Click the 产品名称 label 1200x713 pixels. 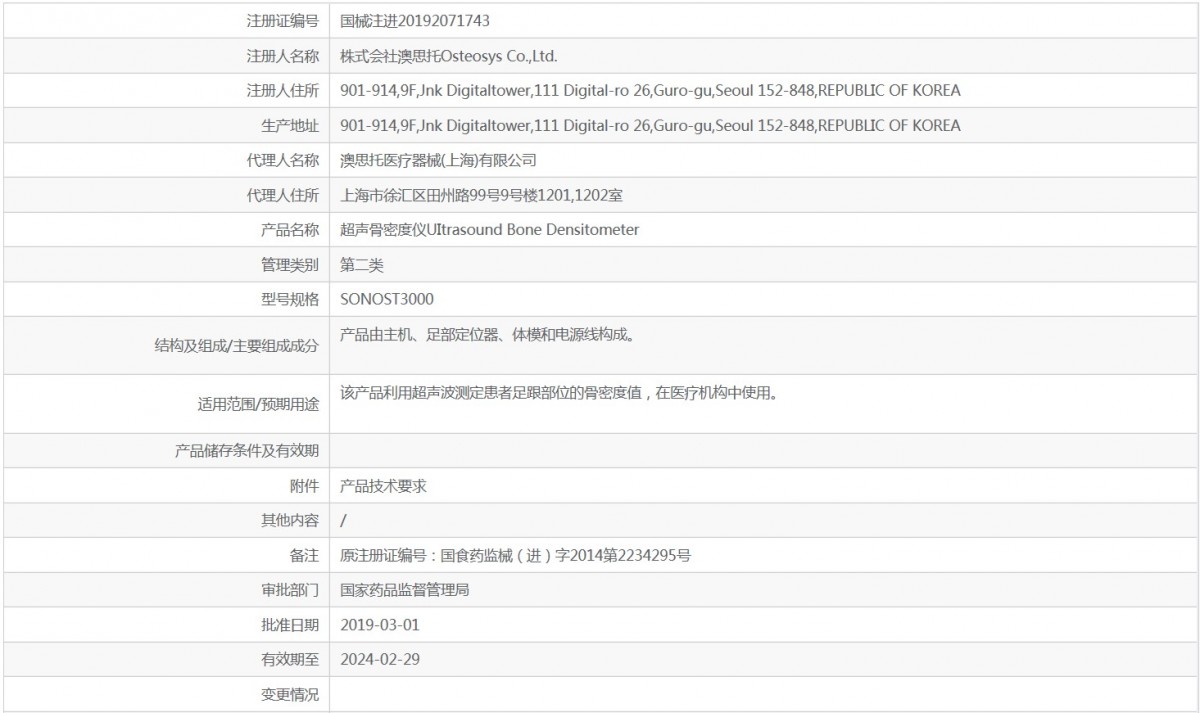tap(289, 230)
